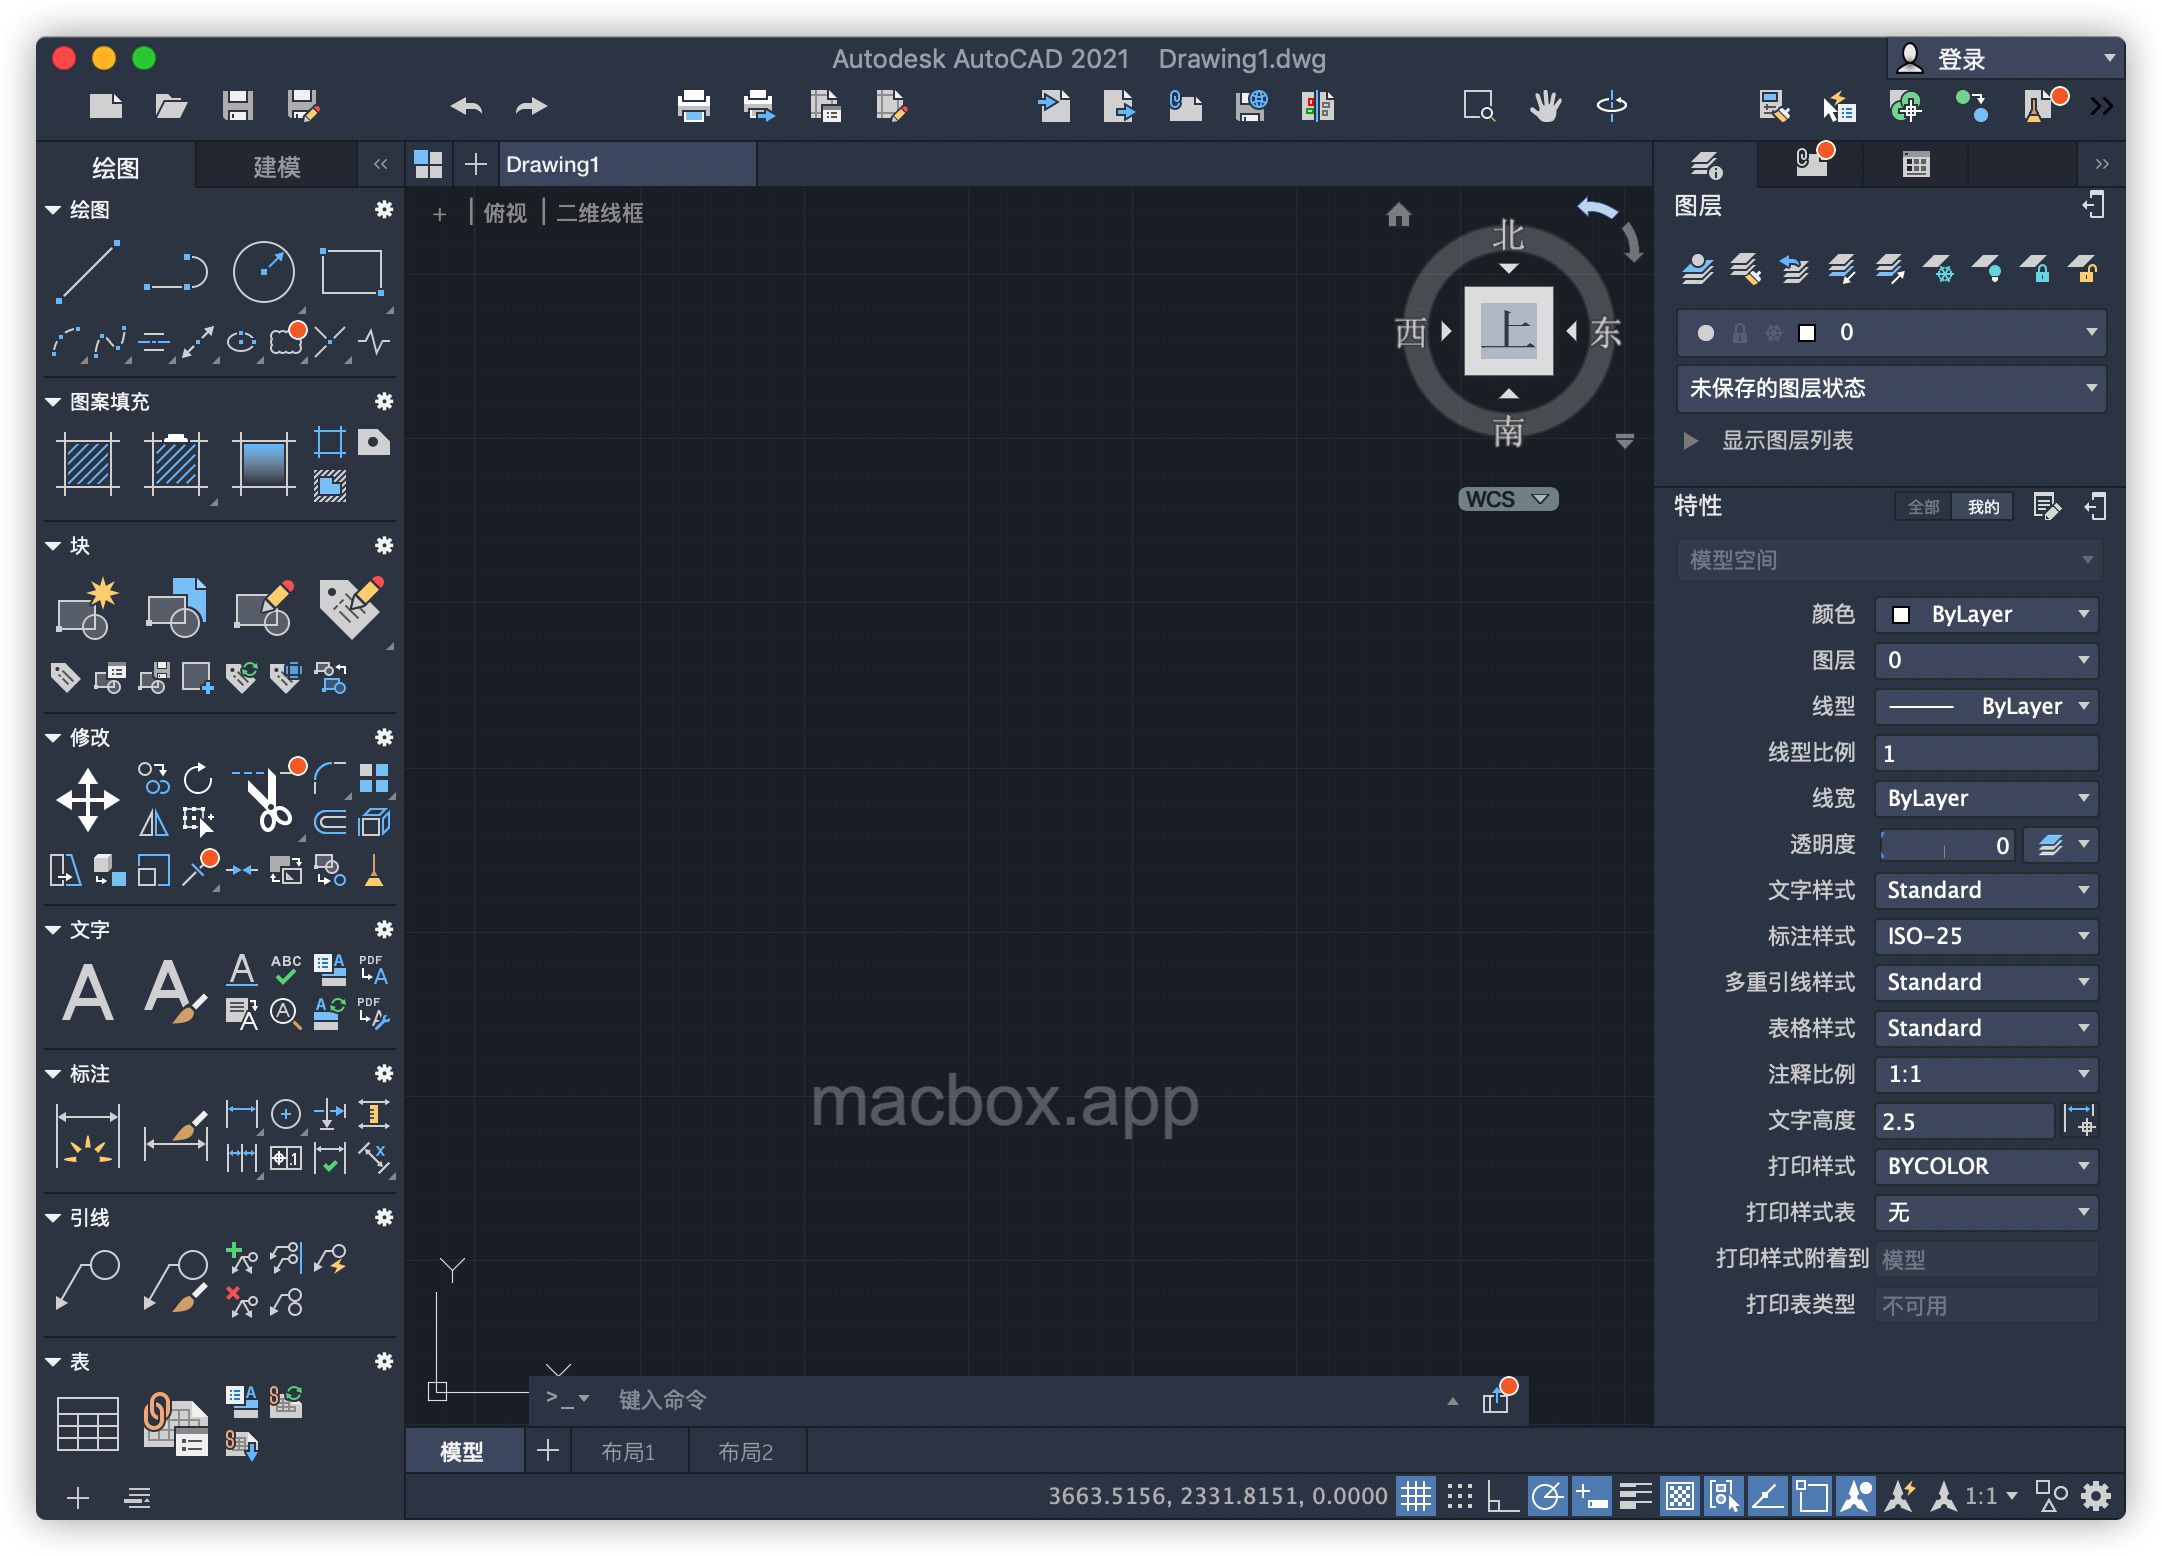
Task: Toggle transparency display in status bar
Action: click(x=1680, y=1496)
